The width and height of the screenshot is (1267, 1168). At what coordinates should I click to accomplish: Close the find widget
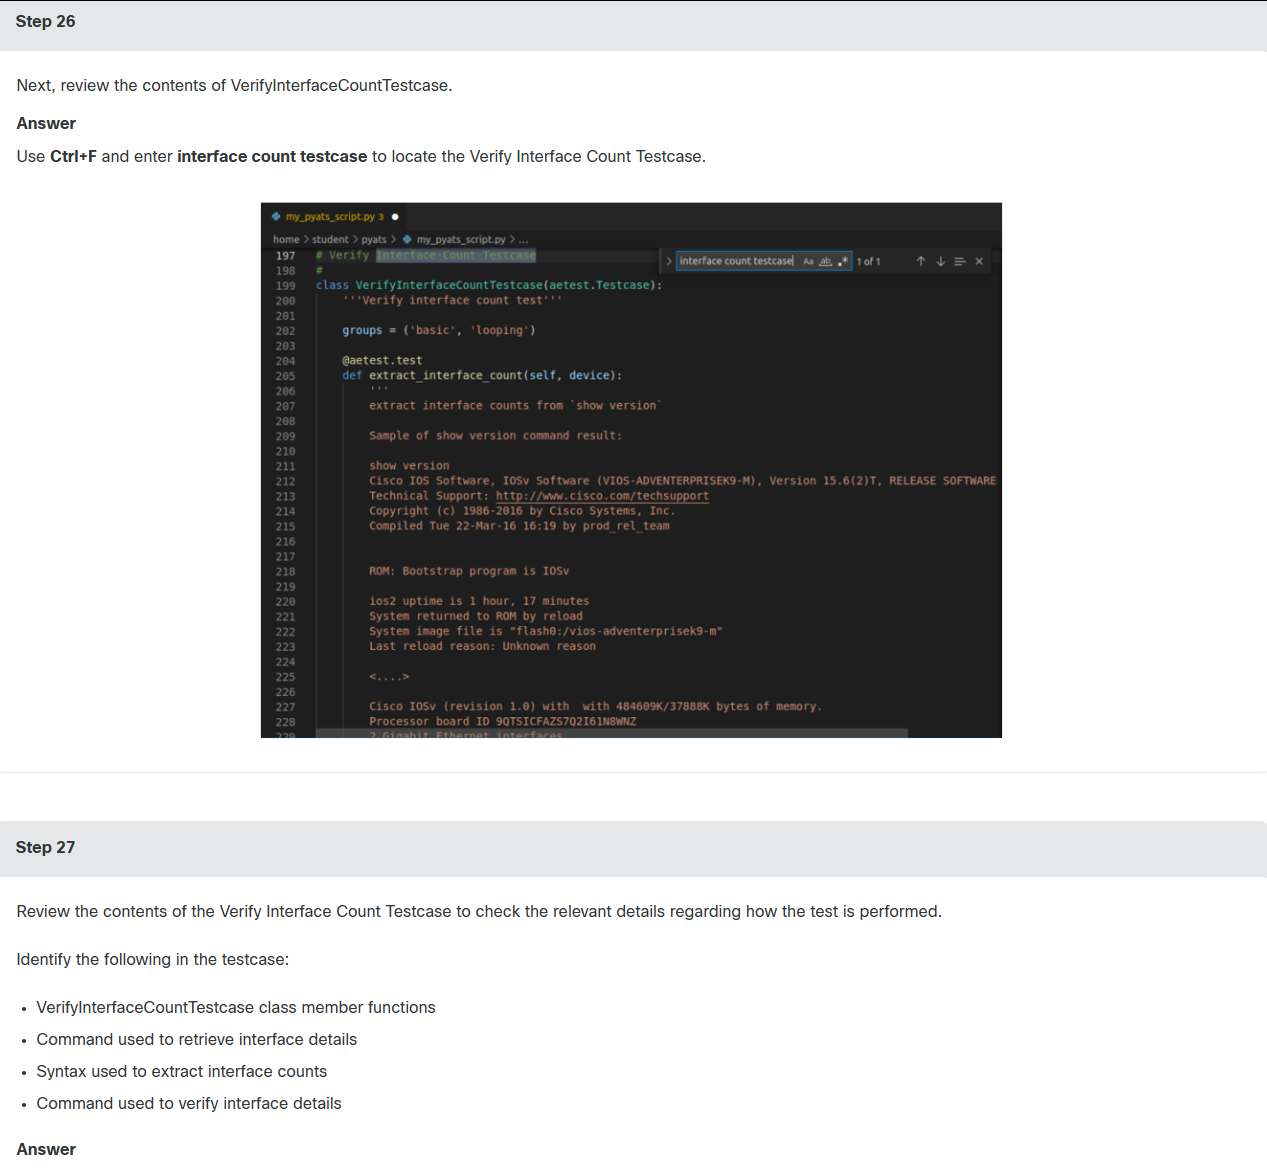(979, 261)
